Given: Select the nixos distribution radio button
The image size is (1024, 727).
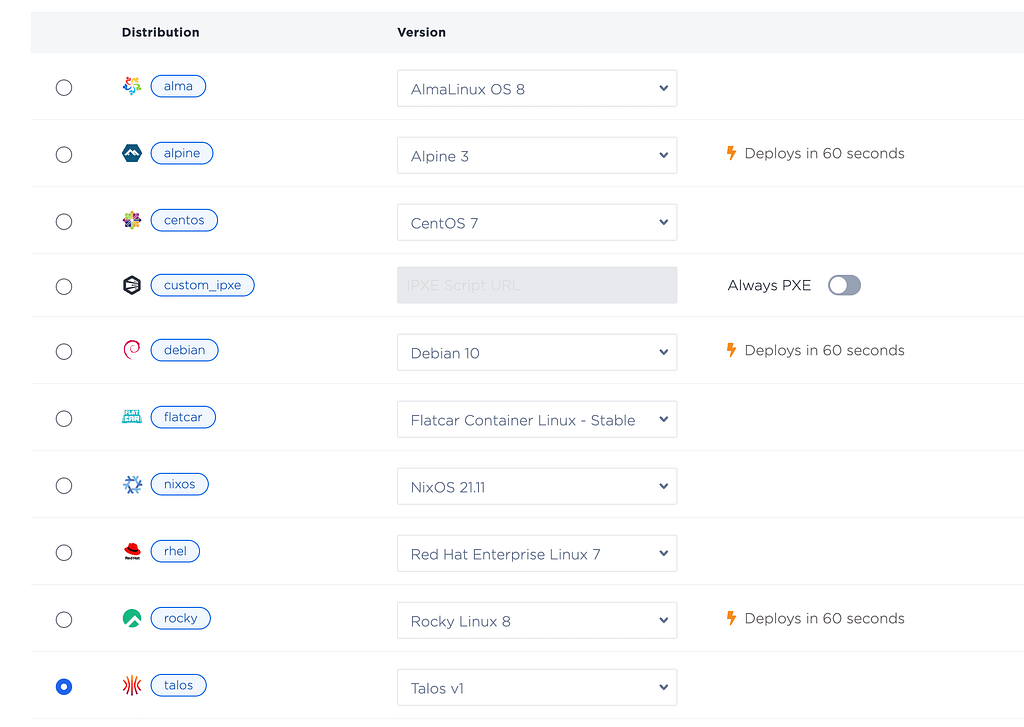Looking at the screenshot, I should click(x=64, y=486).
